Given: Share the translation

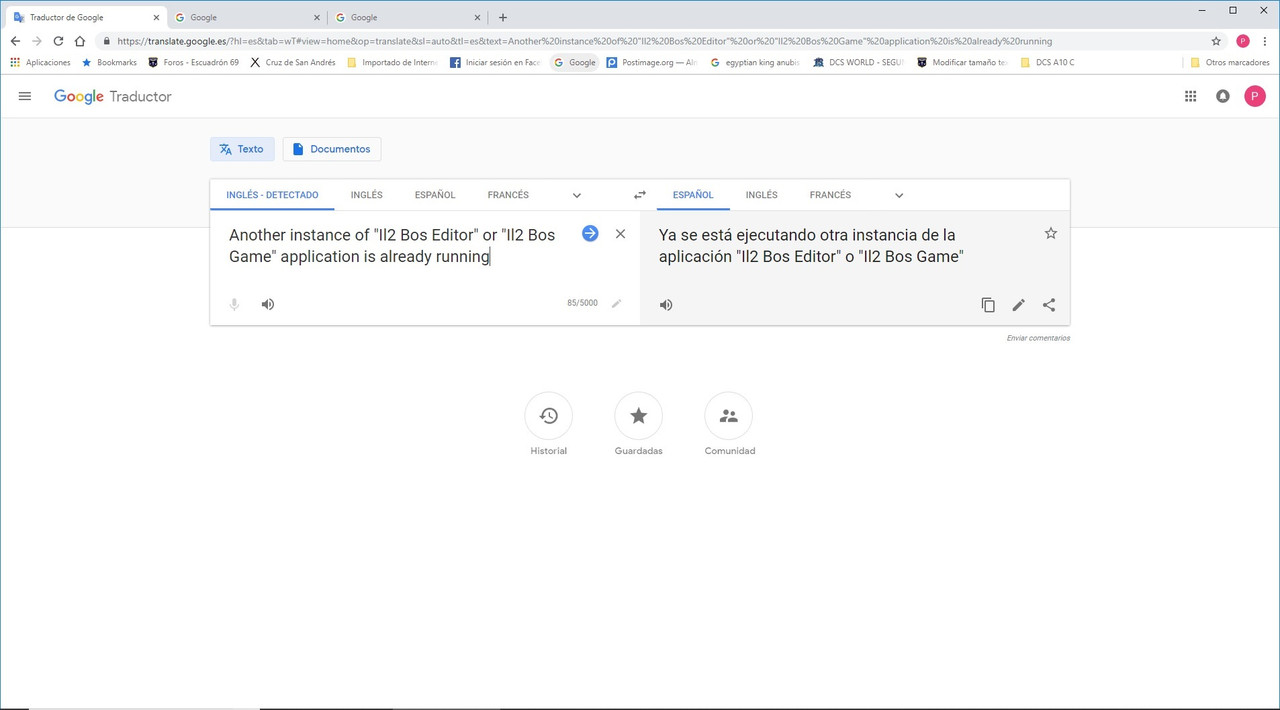Looking at the screenshot, I should pyautogui.click(x=1049, y=305).
